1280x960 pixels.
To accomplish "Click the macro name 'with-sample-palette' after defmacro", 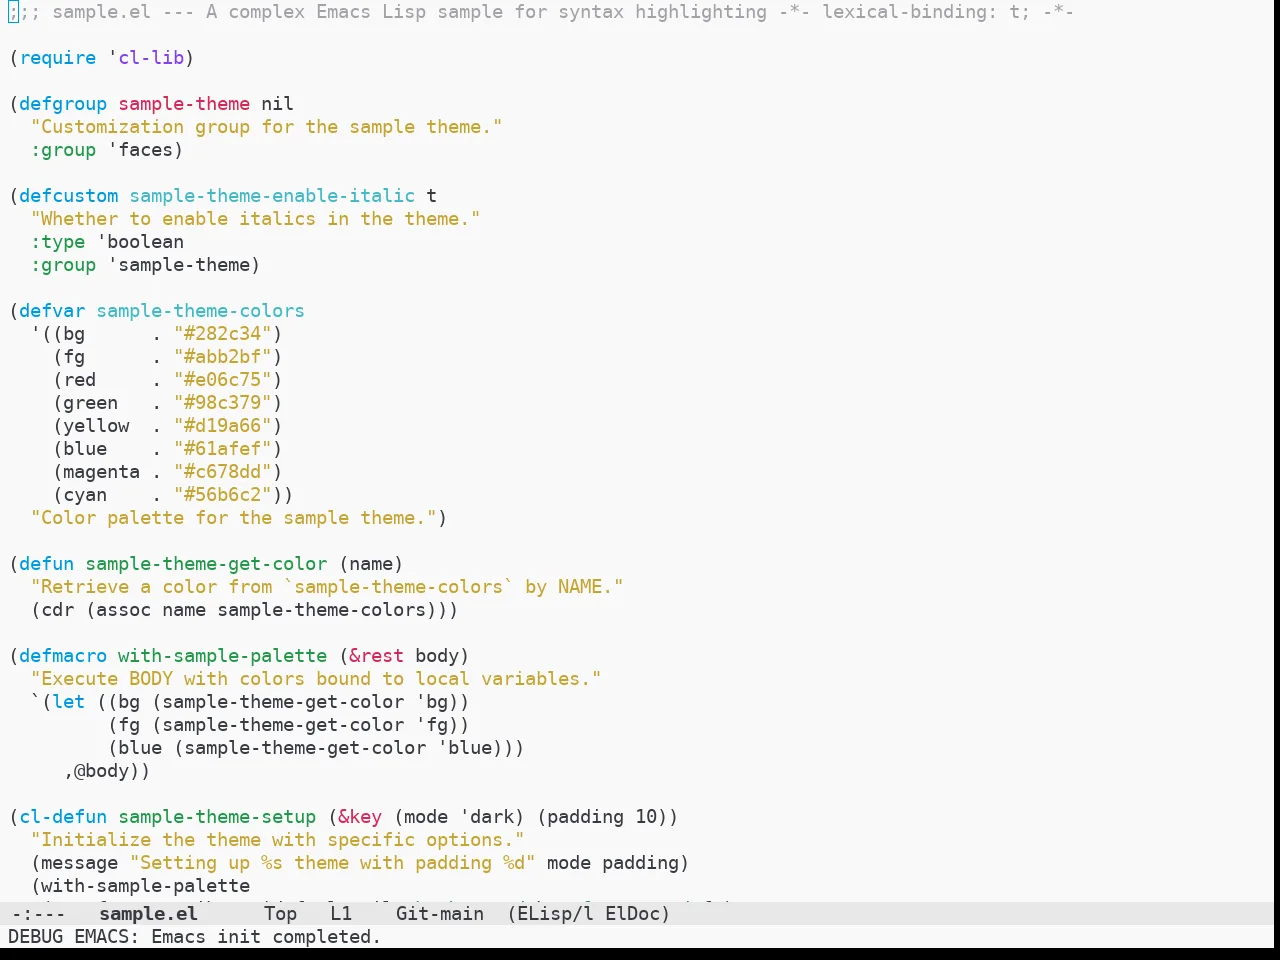I will click(222, 656).
